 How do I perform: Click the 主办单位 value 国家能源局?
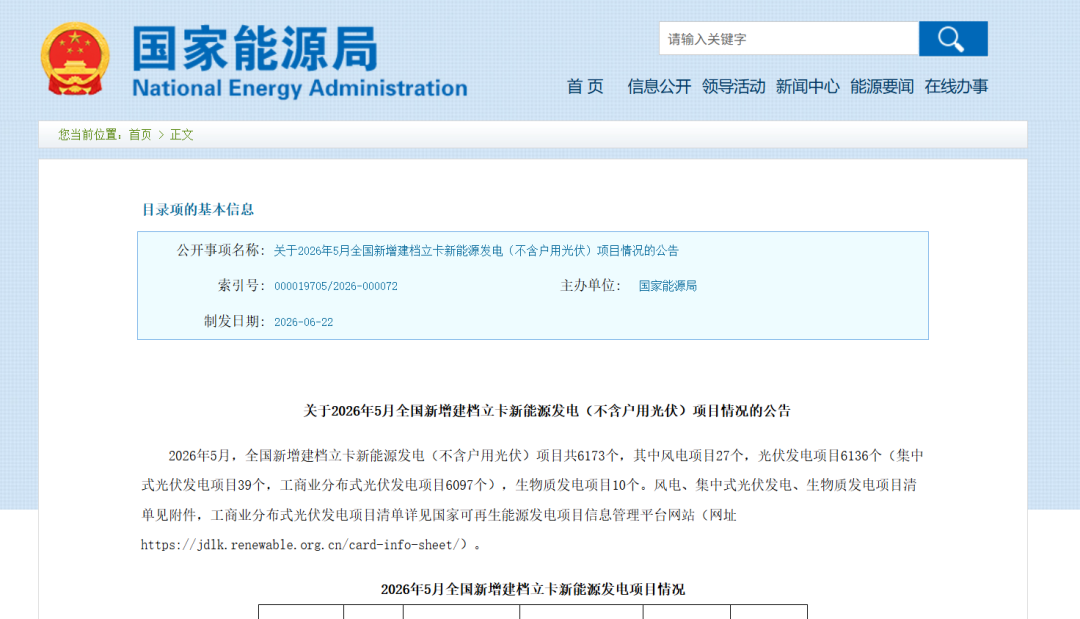(667, 286)
